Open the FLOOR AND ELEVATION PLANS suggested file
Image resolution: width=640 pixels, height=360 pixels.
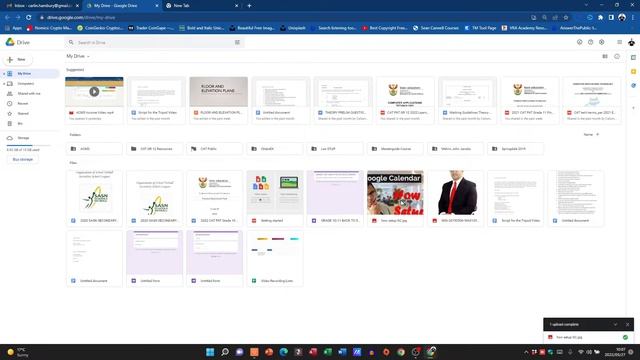[x=219, y=100]
